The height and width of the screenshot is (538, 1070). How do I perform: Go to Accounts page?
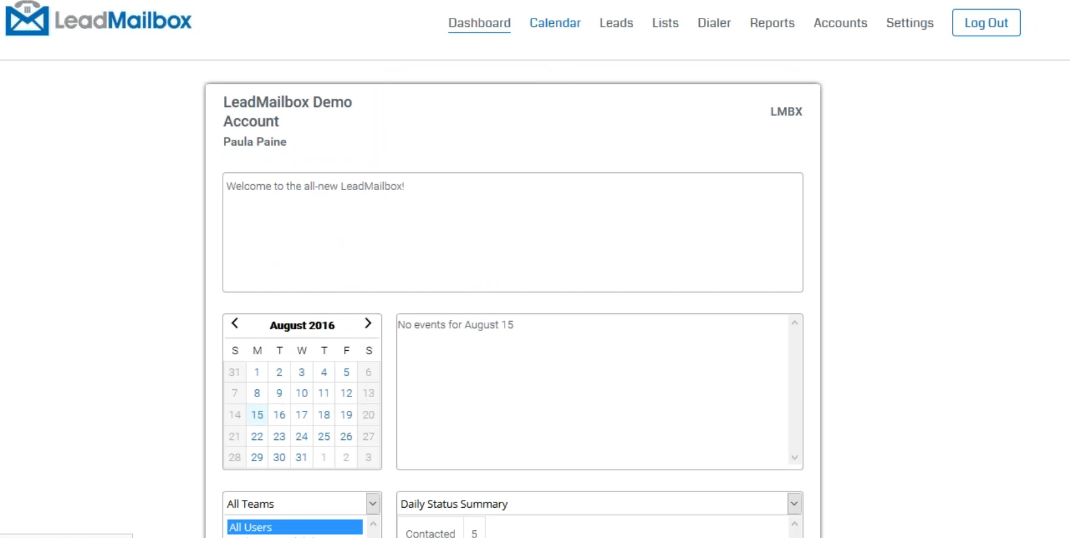tap(840, 23)
